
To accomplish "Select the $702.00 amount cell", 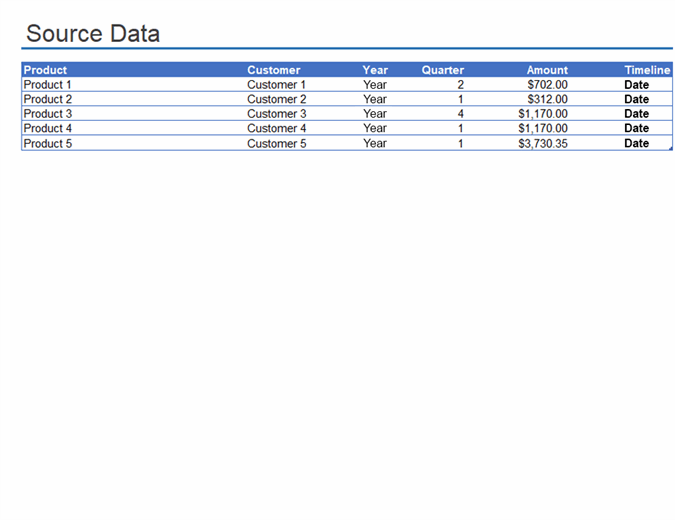I will click(x=548, y=84).
